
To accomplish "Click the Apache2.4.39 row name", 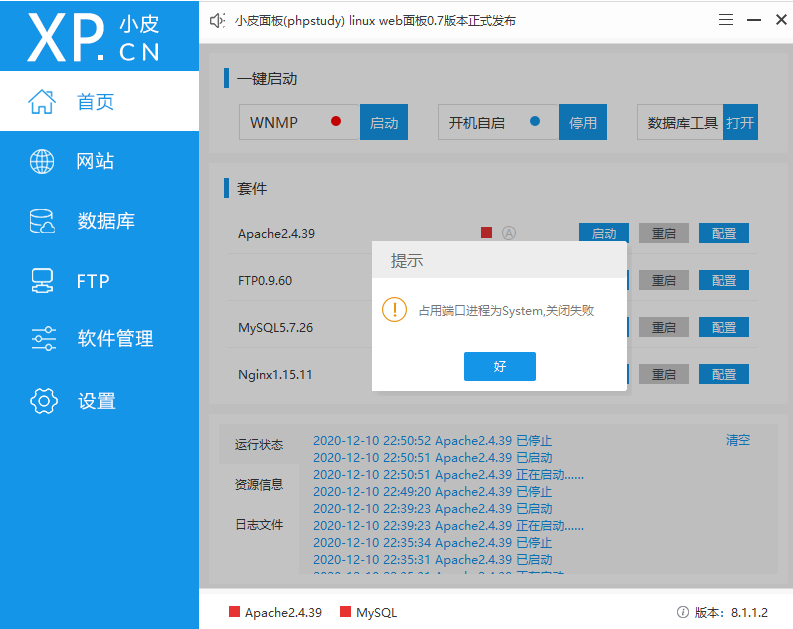I will tap(276, 234).
